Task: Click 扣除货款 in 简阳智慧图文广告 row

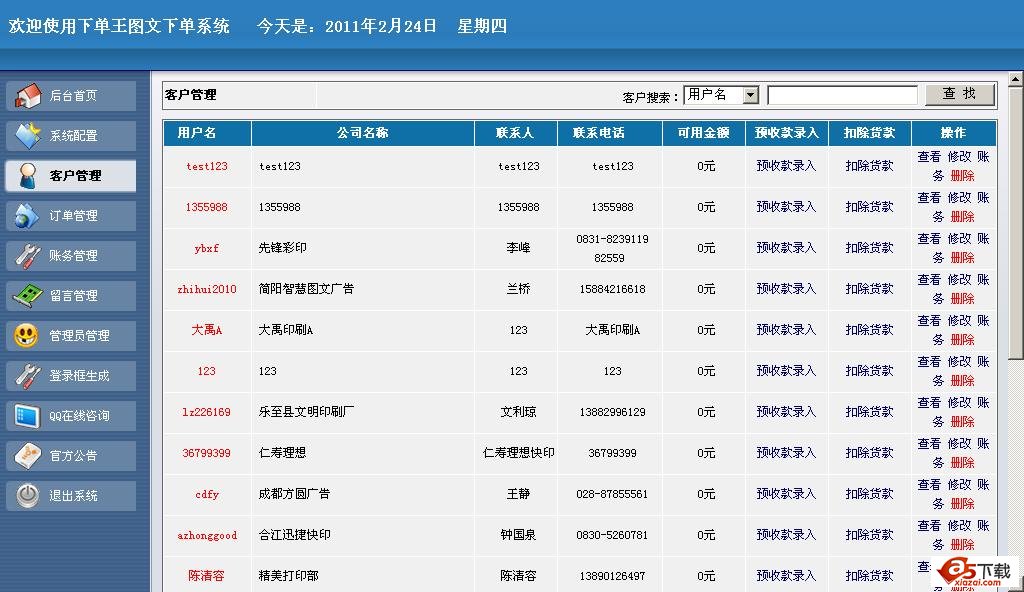Action: (x=869, y=289)
